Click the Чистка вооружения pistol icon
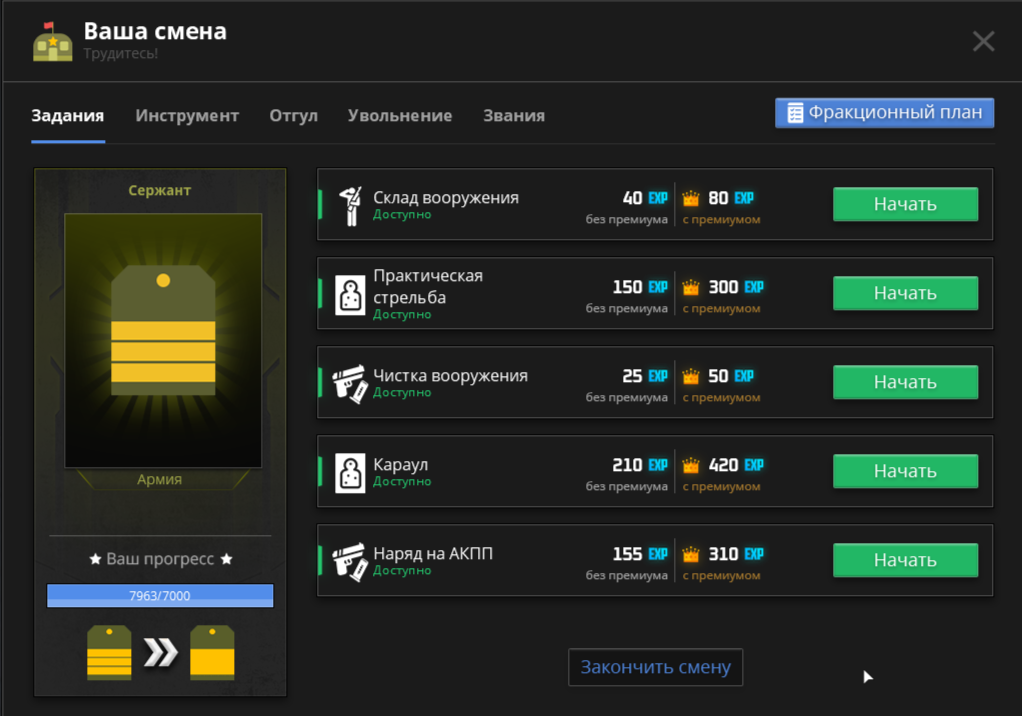Image resolution: width=1022 pixels, height=716 pixels. tap(349, 384)
